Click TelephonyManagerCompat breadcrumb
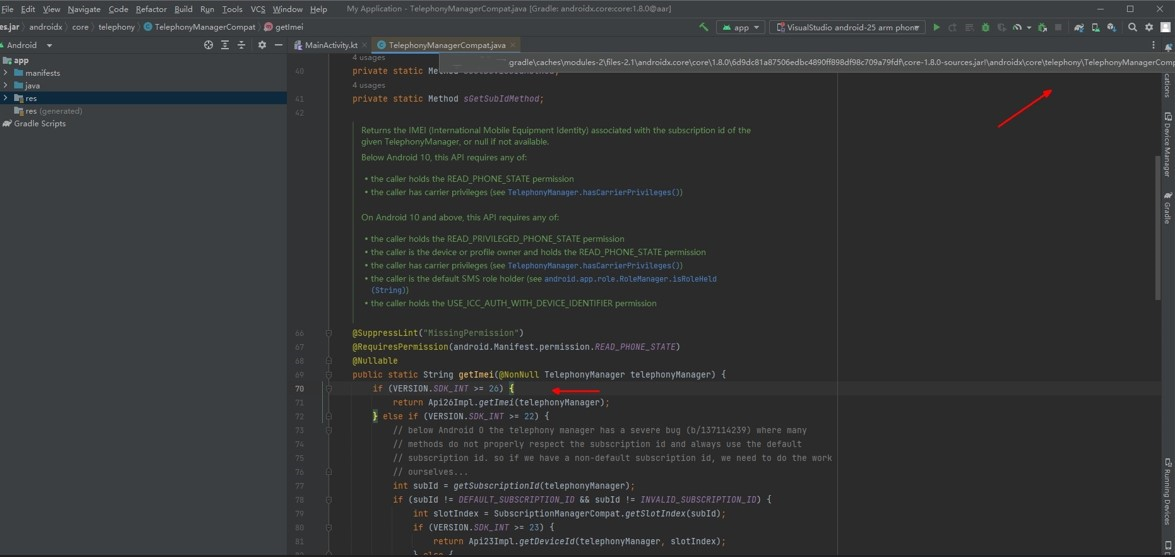Viewport: 1175px width, 557px height. tap(199, 27)
